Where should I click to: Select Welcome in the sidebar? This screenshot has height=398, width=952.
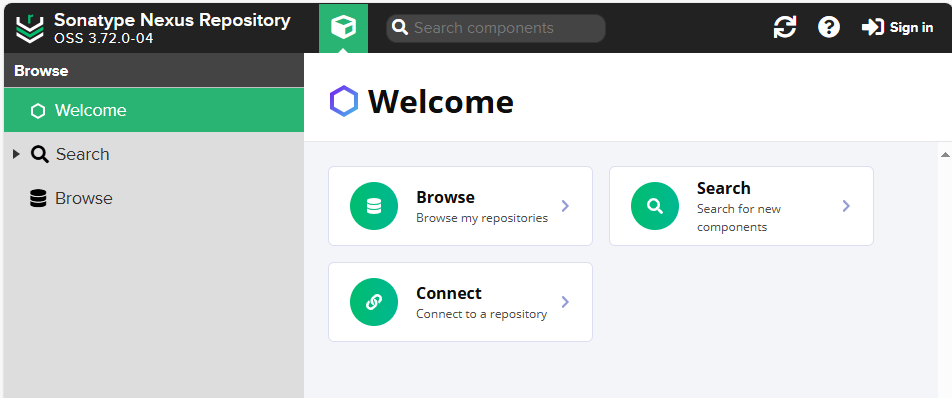[154, 110]
